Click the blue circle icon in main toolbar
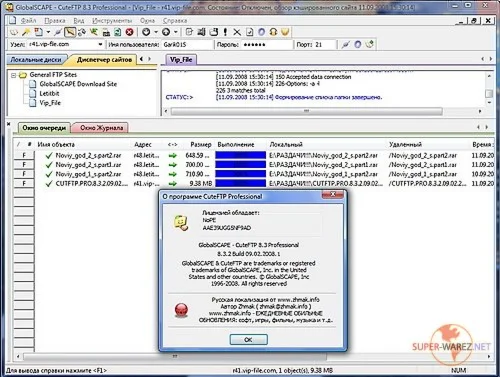 [262, 32]
